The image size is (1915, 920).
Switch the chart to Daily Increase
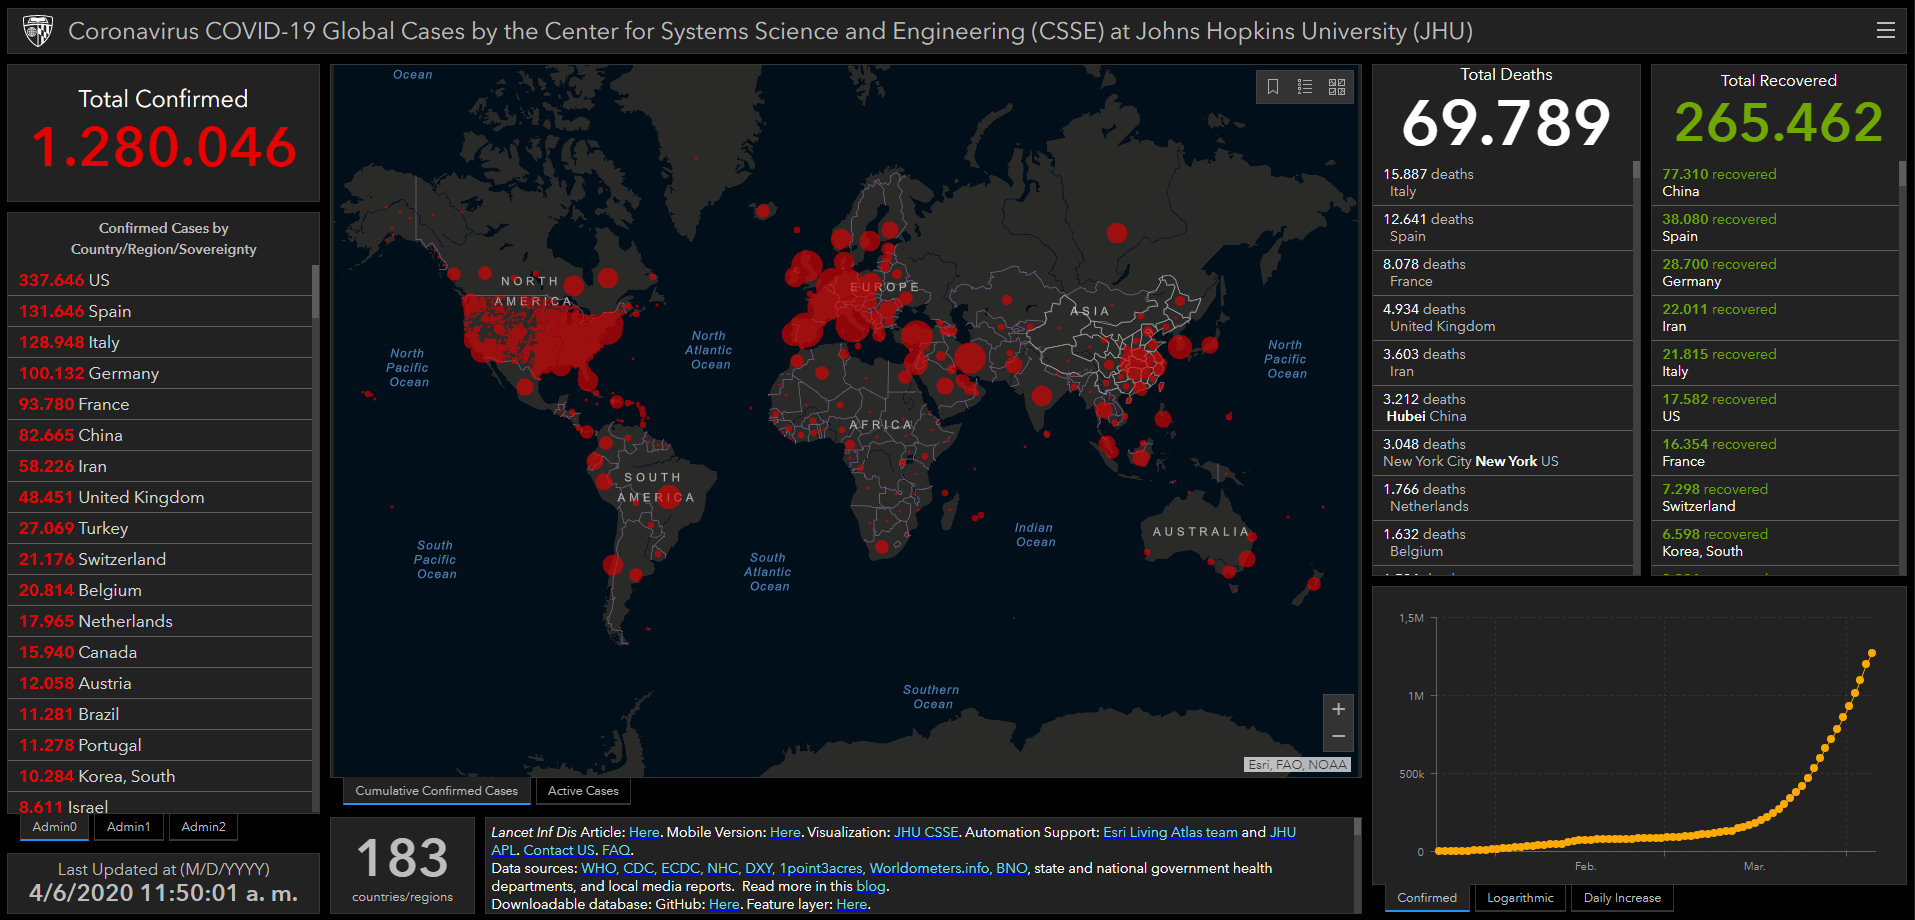(x=1622, y=898)
